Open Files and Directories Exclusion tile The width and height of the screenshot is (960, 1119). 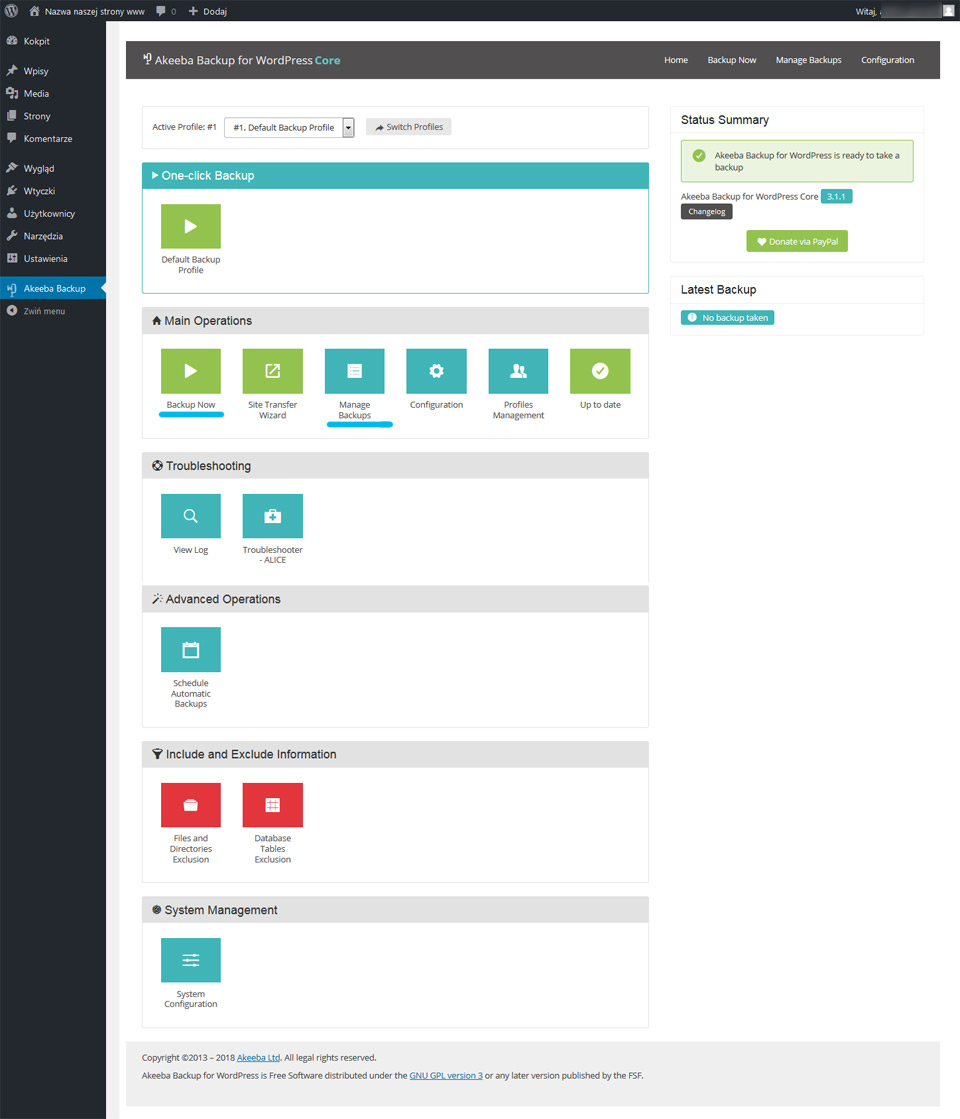(x=191, y=805)
